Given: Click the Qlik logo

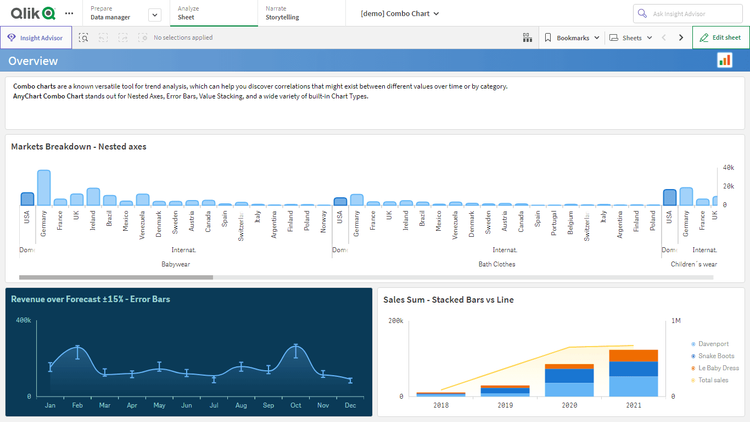Looking at the screenshot, I should (32, 14).
